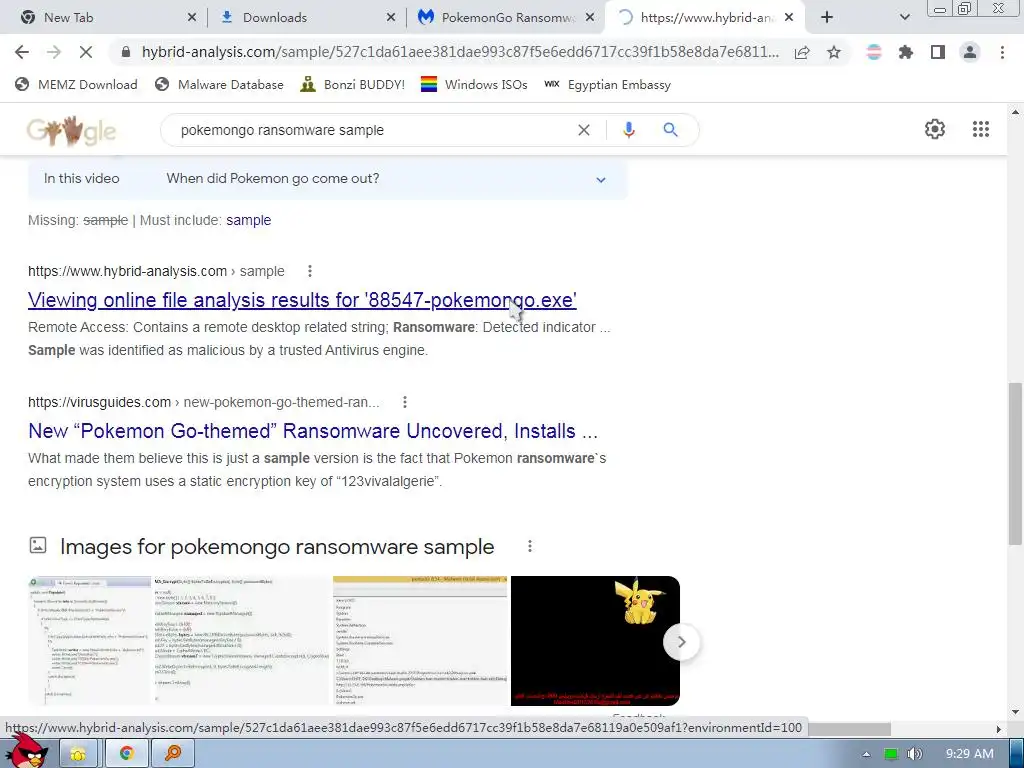This screenshot has width=1024, height=768.
Task: Open more options for hybrid-analysis result
Action: (310, 271)
